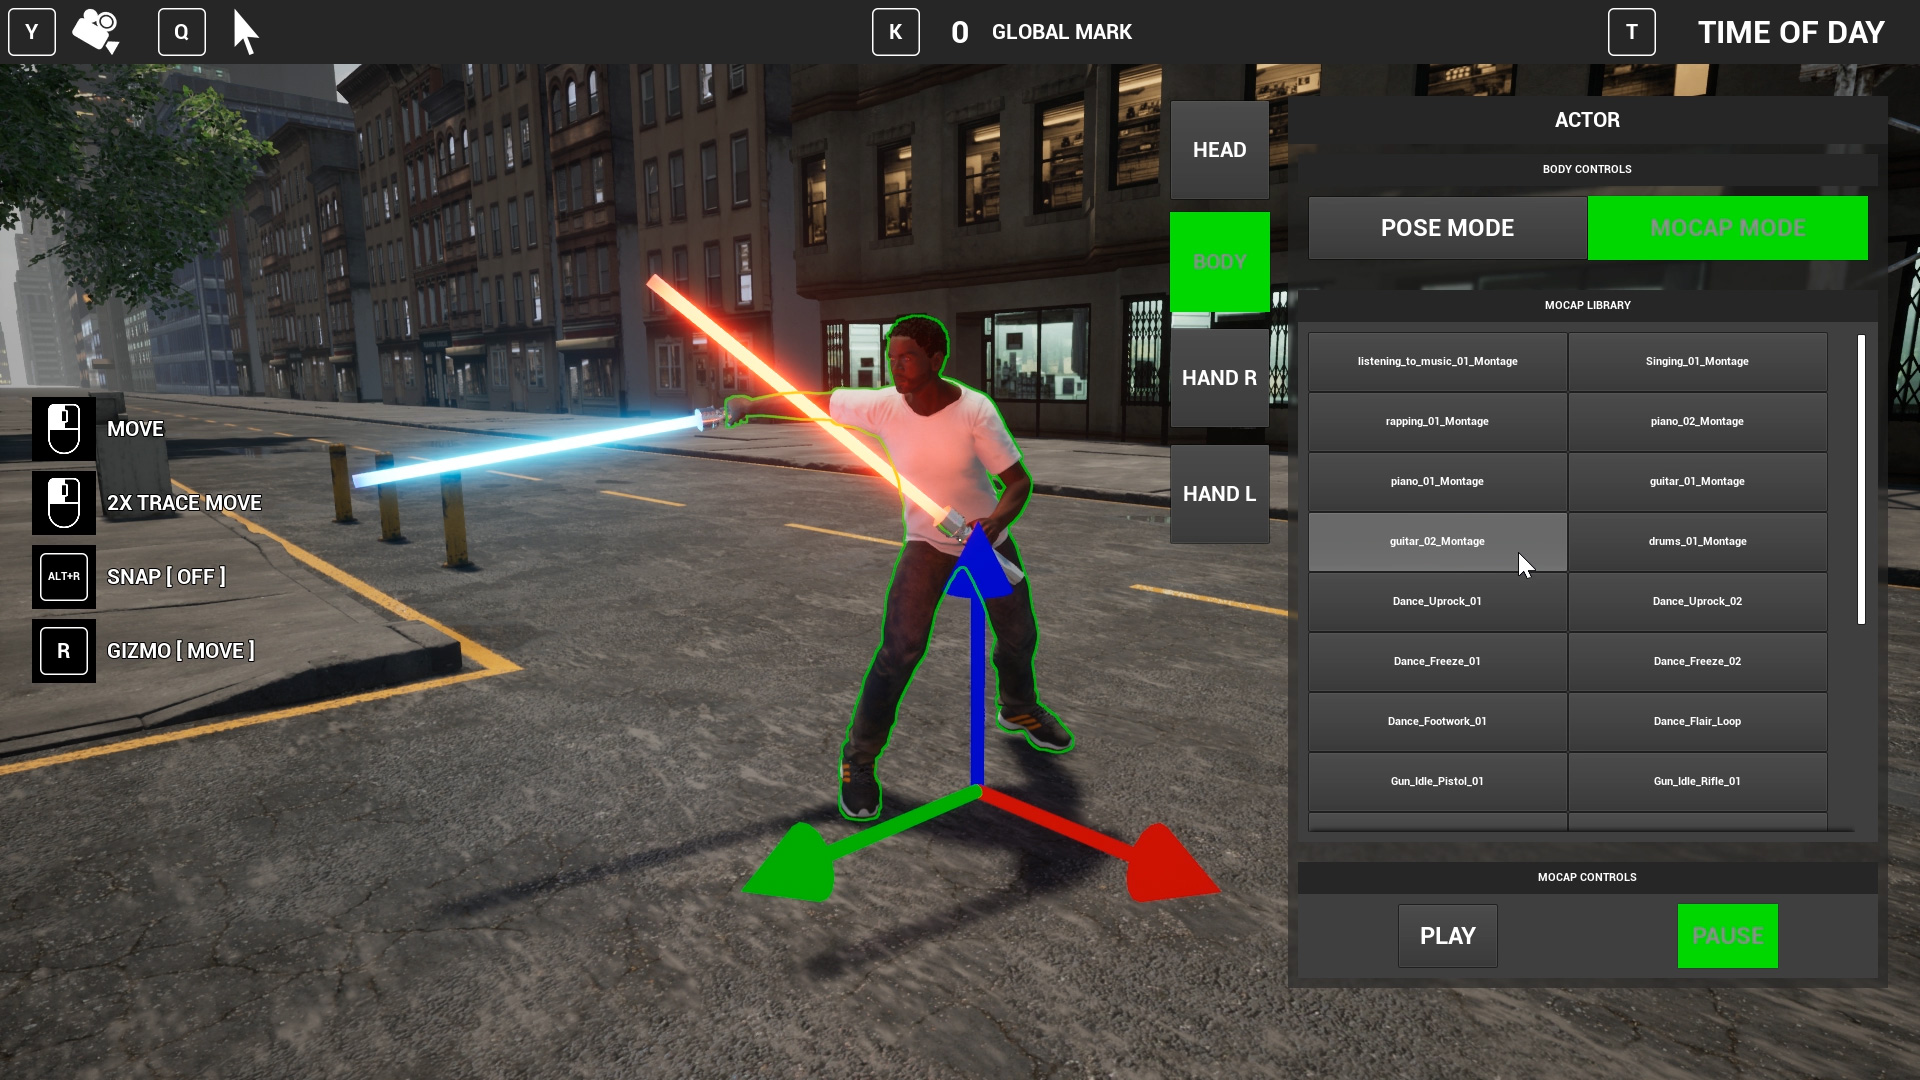Screen dimensions: 1920x1080
Task: Select drums_01_Montage animation
Action: (x=1697, y=542)
